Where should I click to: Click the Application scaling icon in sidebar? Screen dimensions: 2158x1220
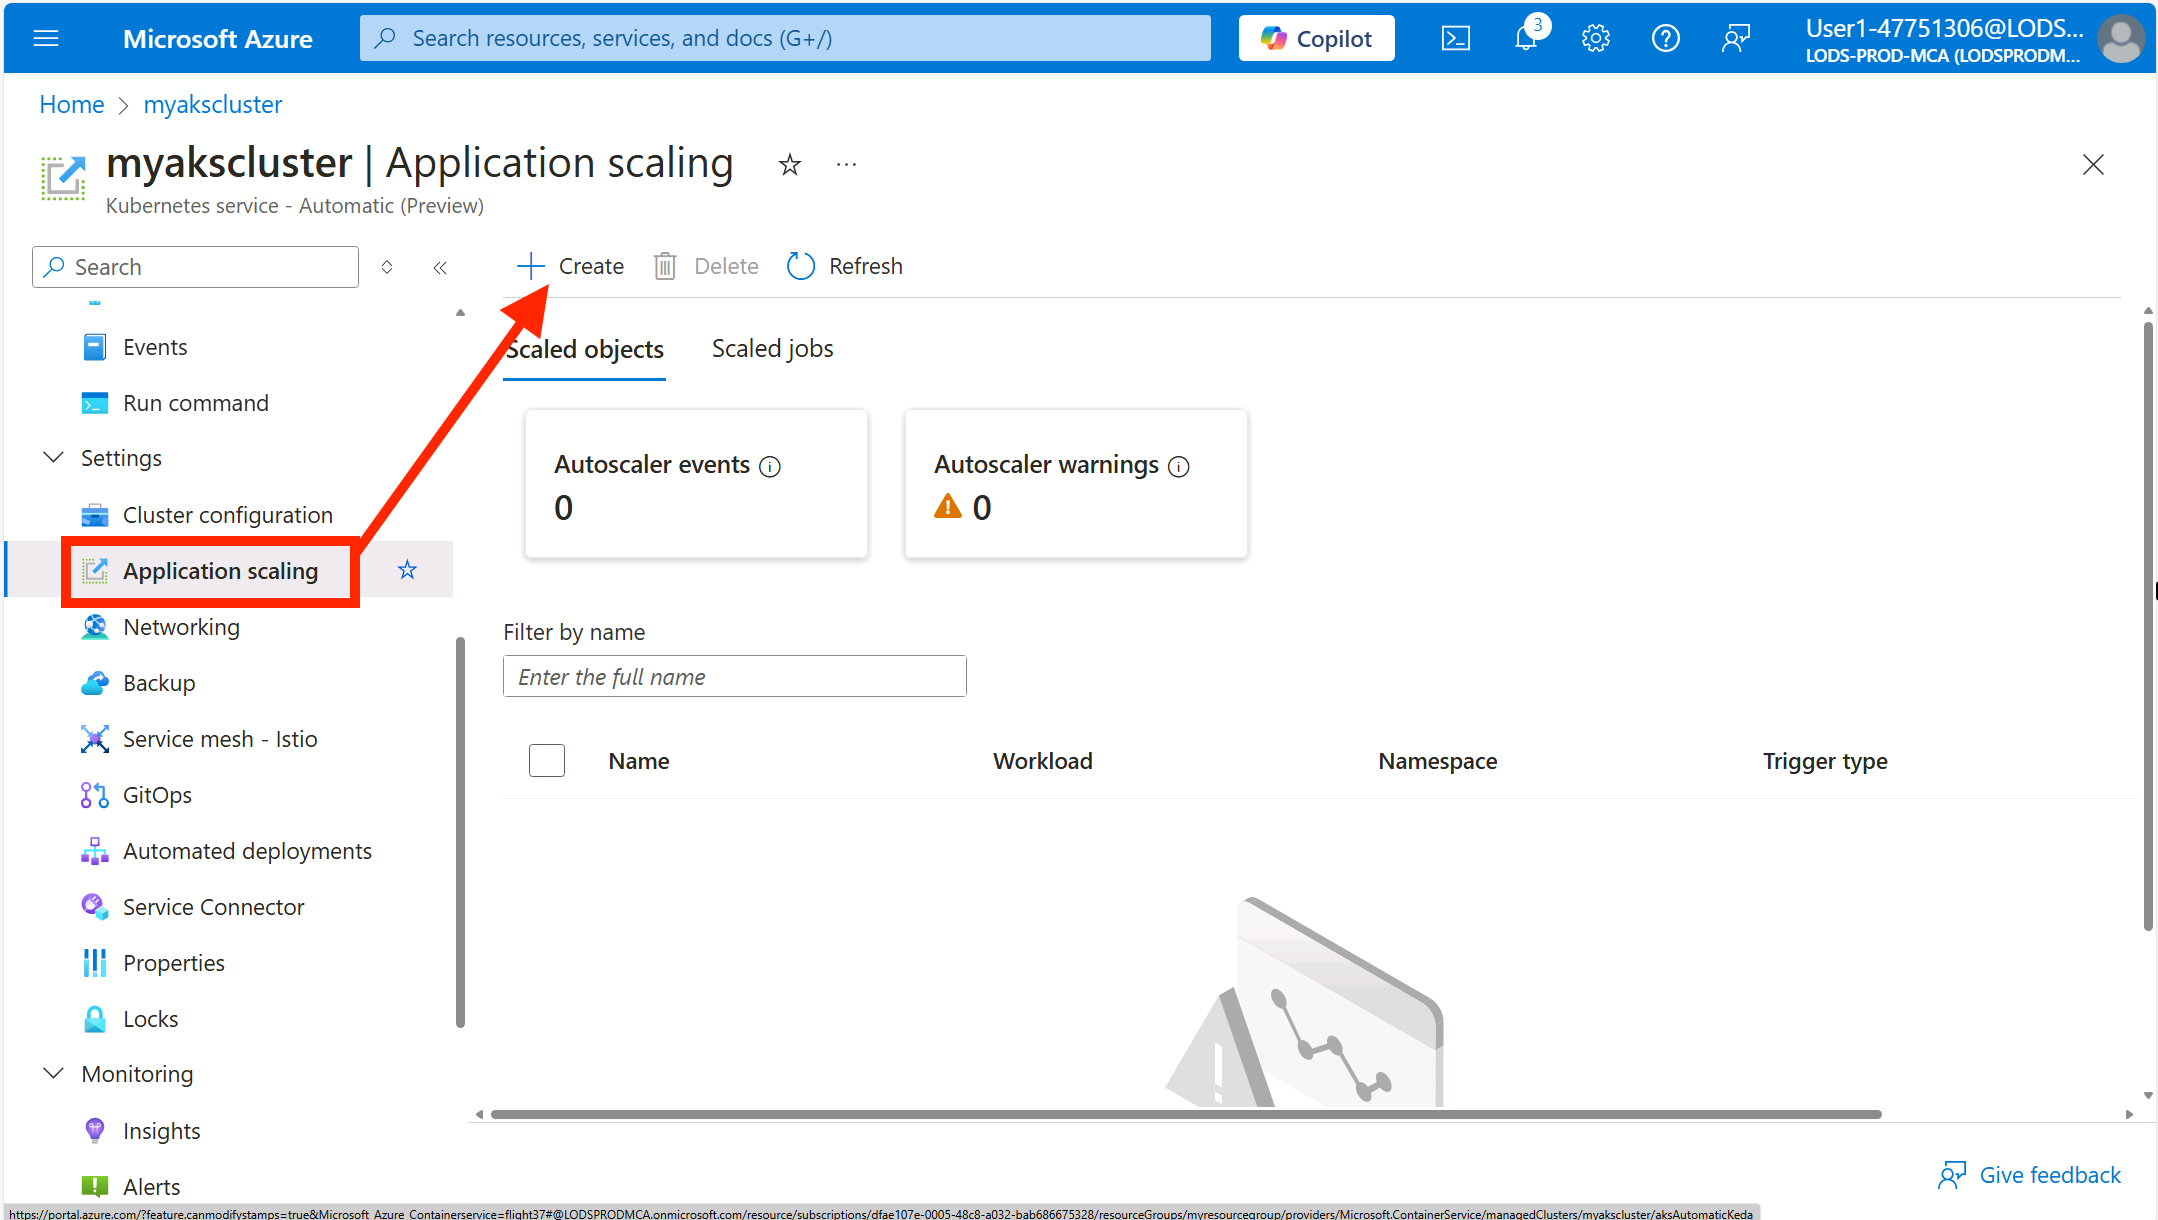[x=92, y=569]
